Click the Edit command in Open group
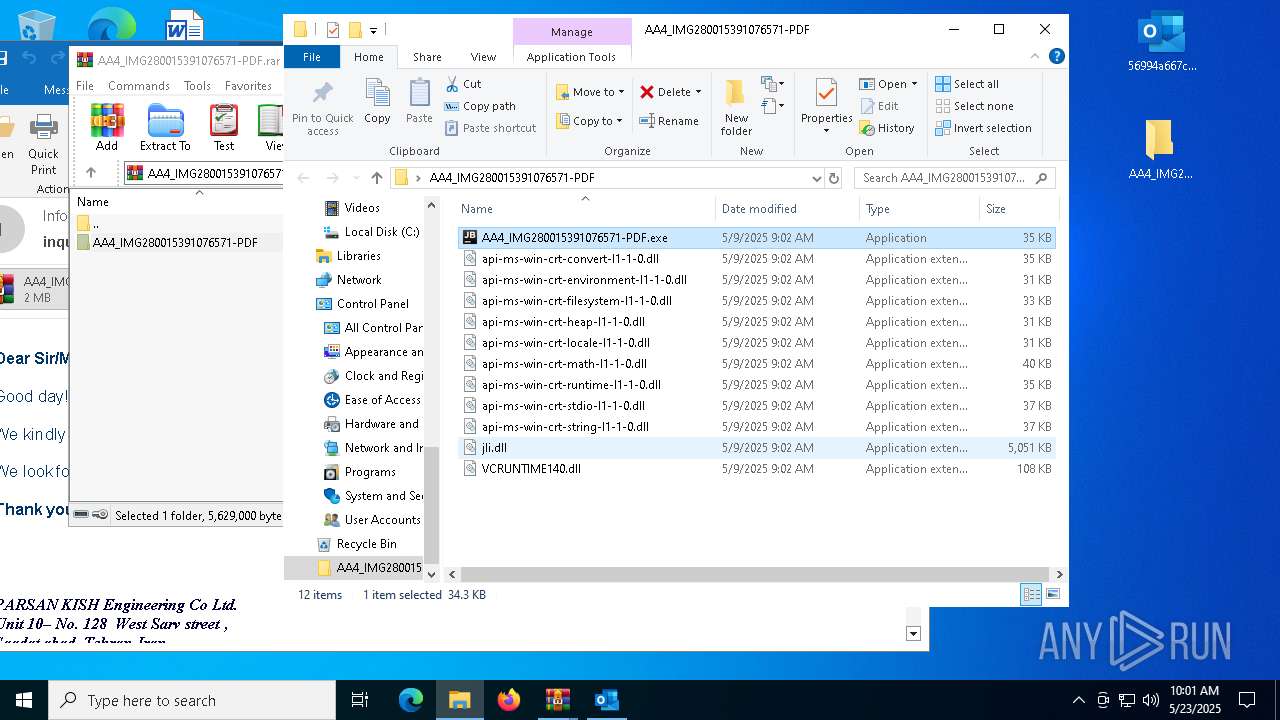This screenshot has height=720, width=1280. click(x=878, y=106)
